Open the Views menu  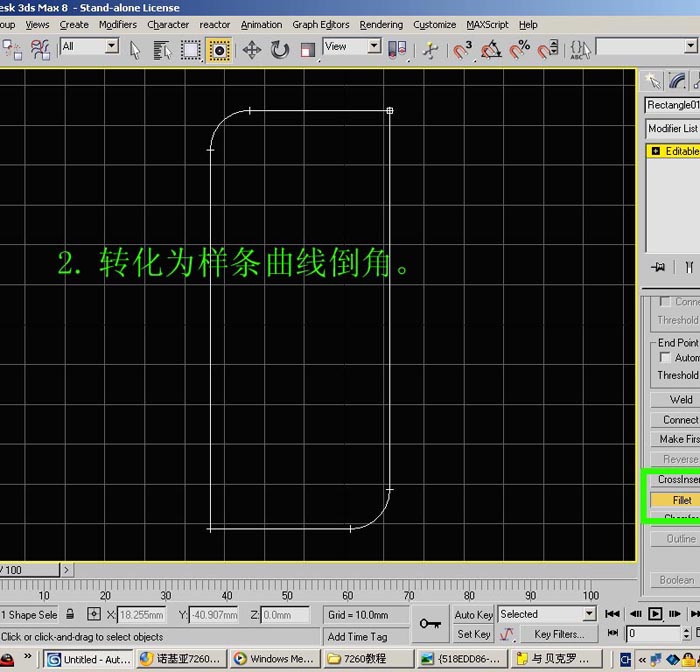37,25
